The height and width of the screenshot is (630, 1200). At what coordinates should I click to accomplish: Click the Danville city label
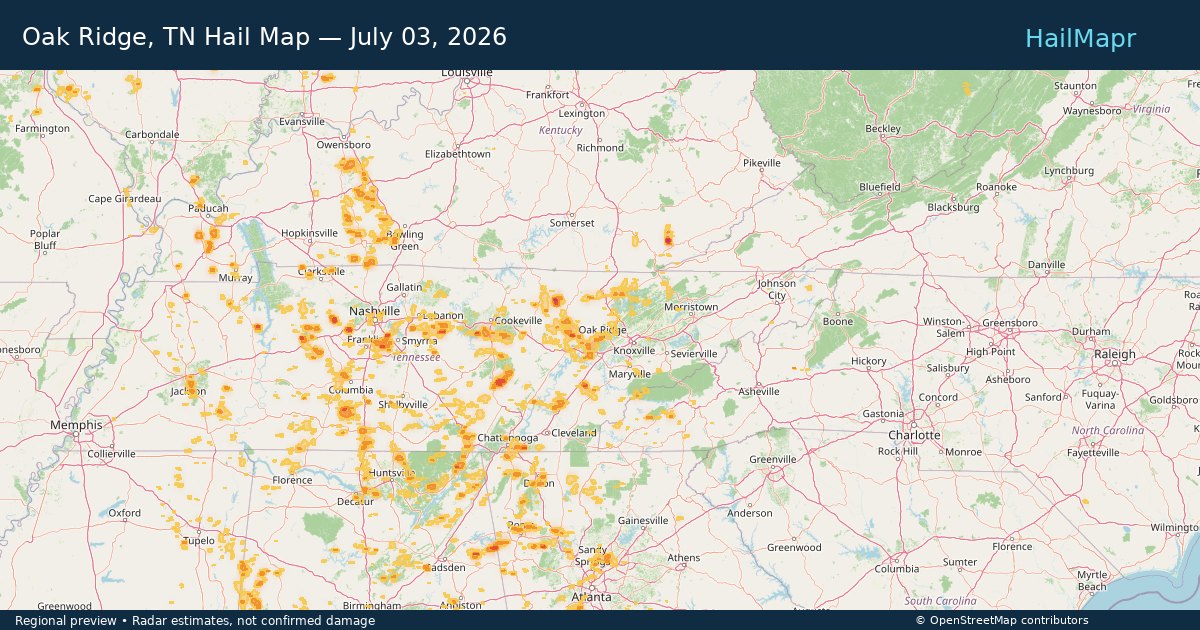point(1047,265)
